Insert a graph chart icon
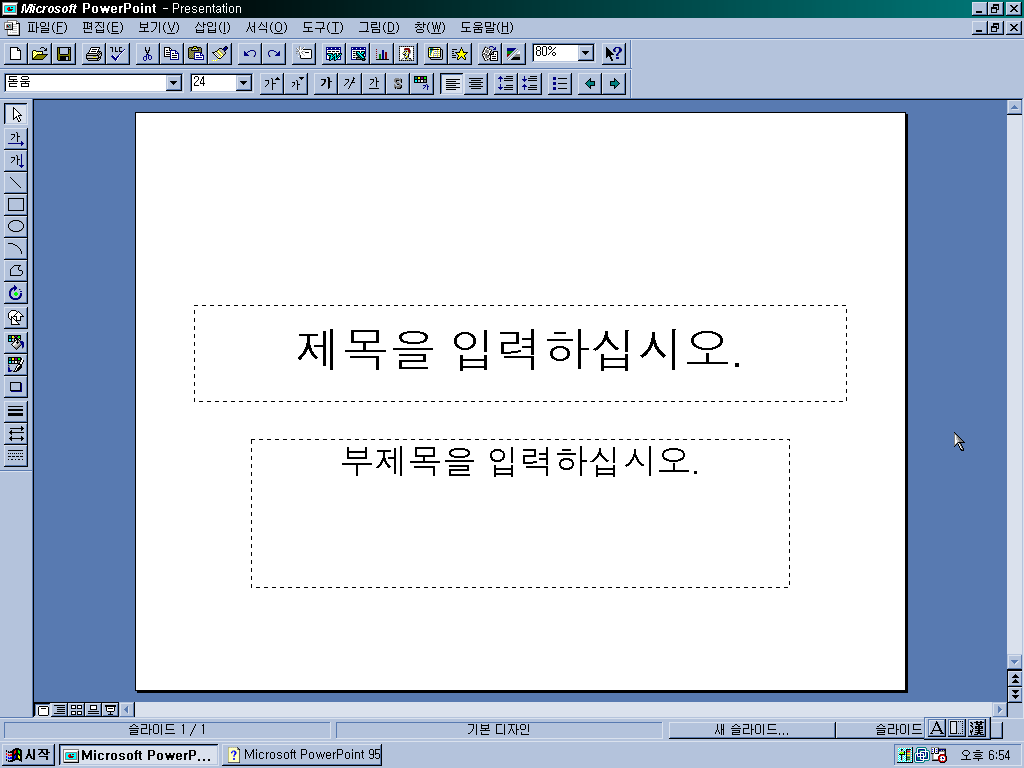This screenshot has height=768, width=1024. pyautogui.click(x=382, y=54)
